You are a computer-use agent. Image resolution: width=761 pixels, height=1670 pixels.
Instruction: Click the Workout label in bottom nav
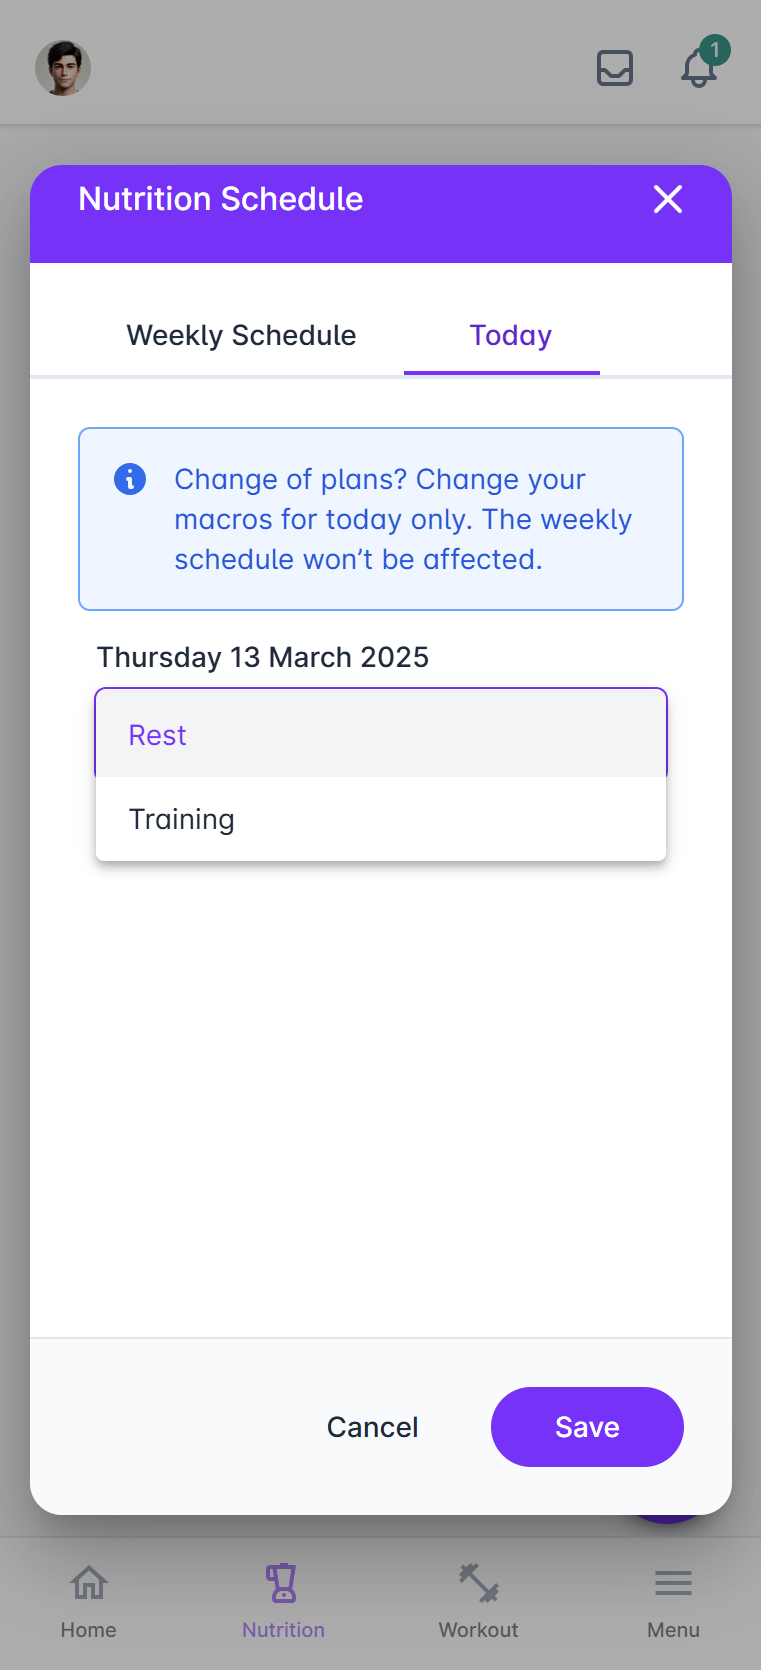coord(479,1630)
